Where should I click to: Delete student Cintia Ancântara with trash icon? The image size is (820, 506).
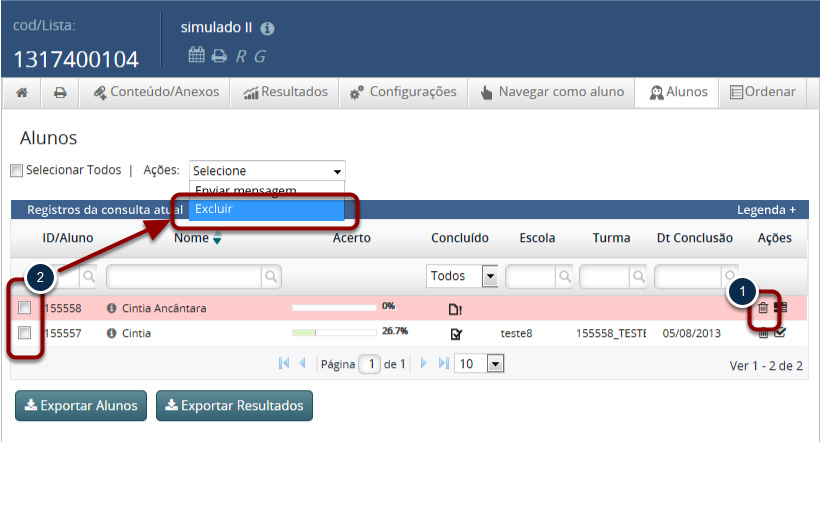(x=763, y=307)
